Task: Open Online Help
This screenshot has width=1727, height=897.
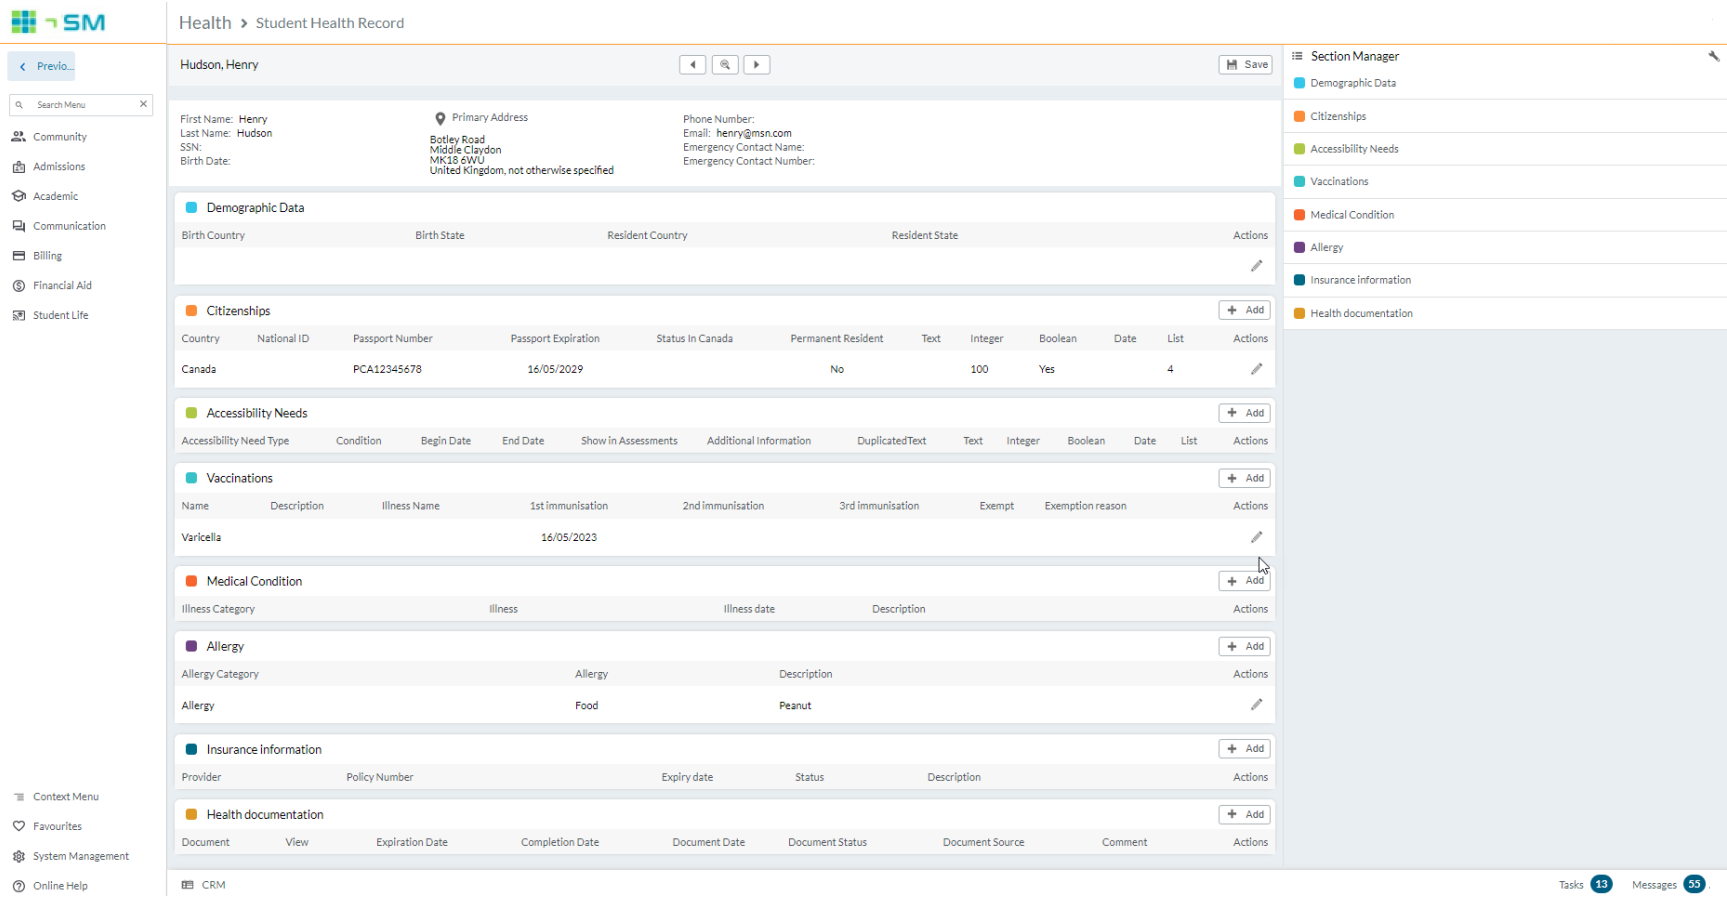Action: [x=50, y=886]
